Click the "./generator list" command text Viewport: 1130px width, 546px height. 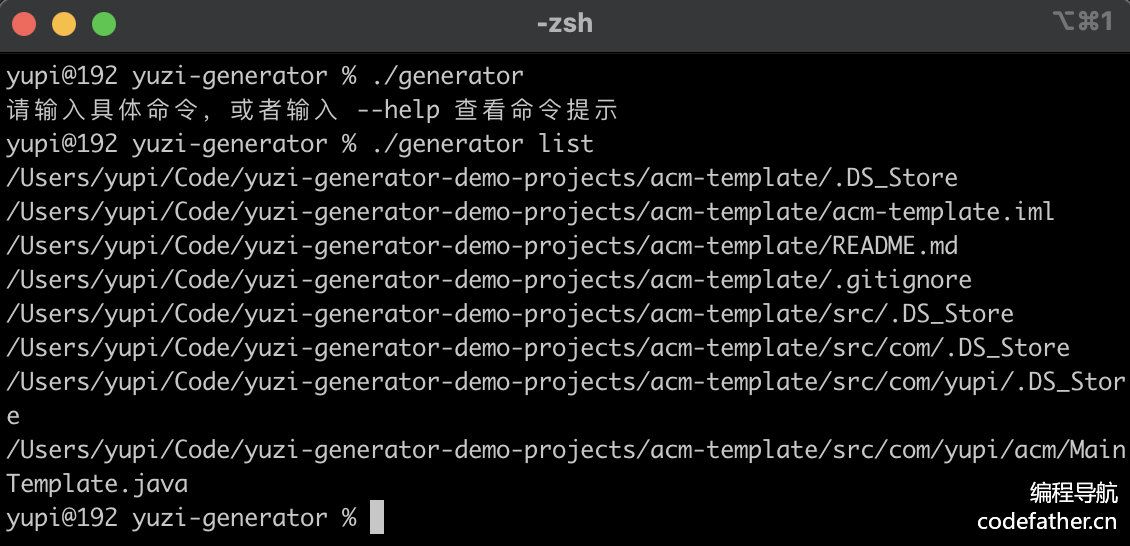(x=481, y=144)
